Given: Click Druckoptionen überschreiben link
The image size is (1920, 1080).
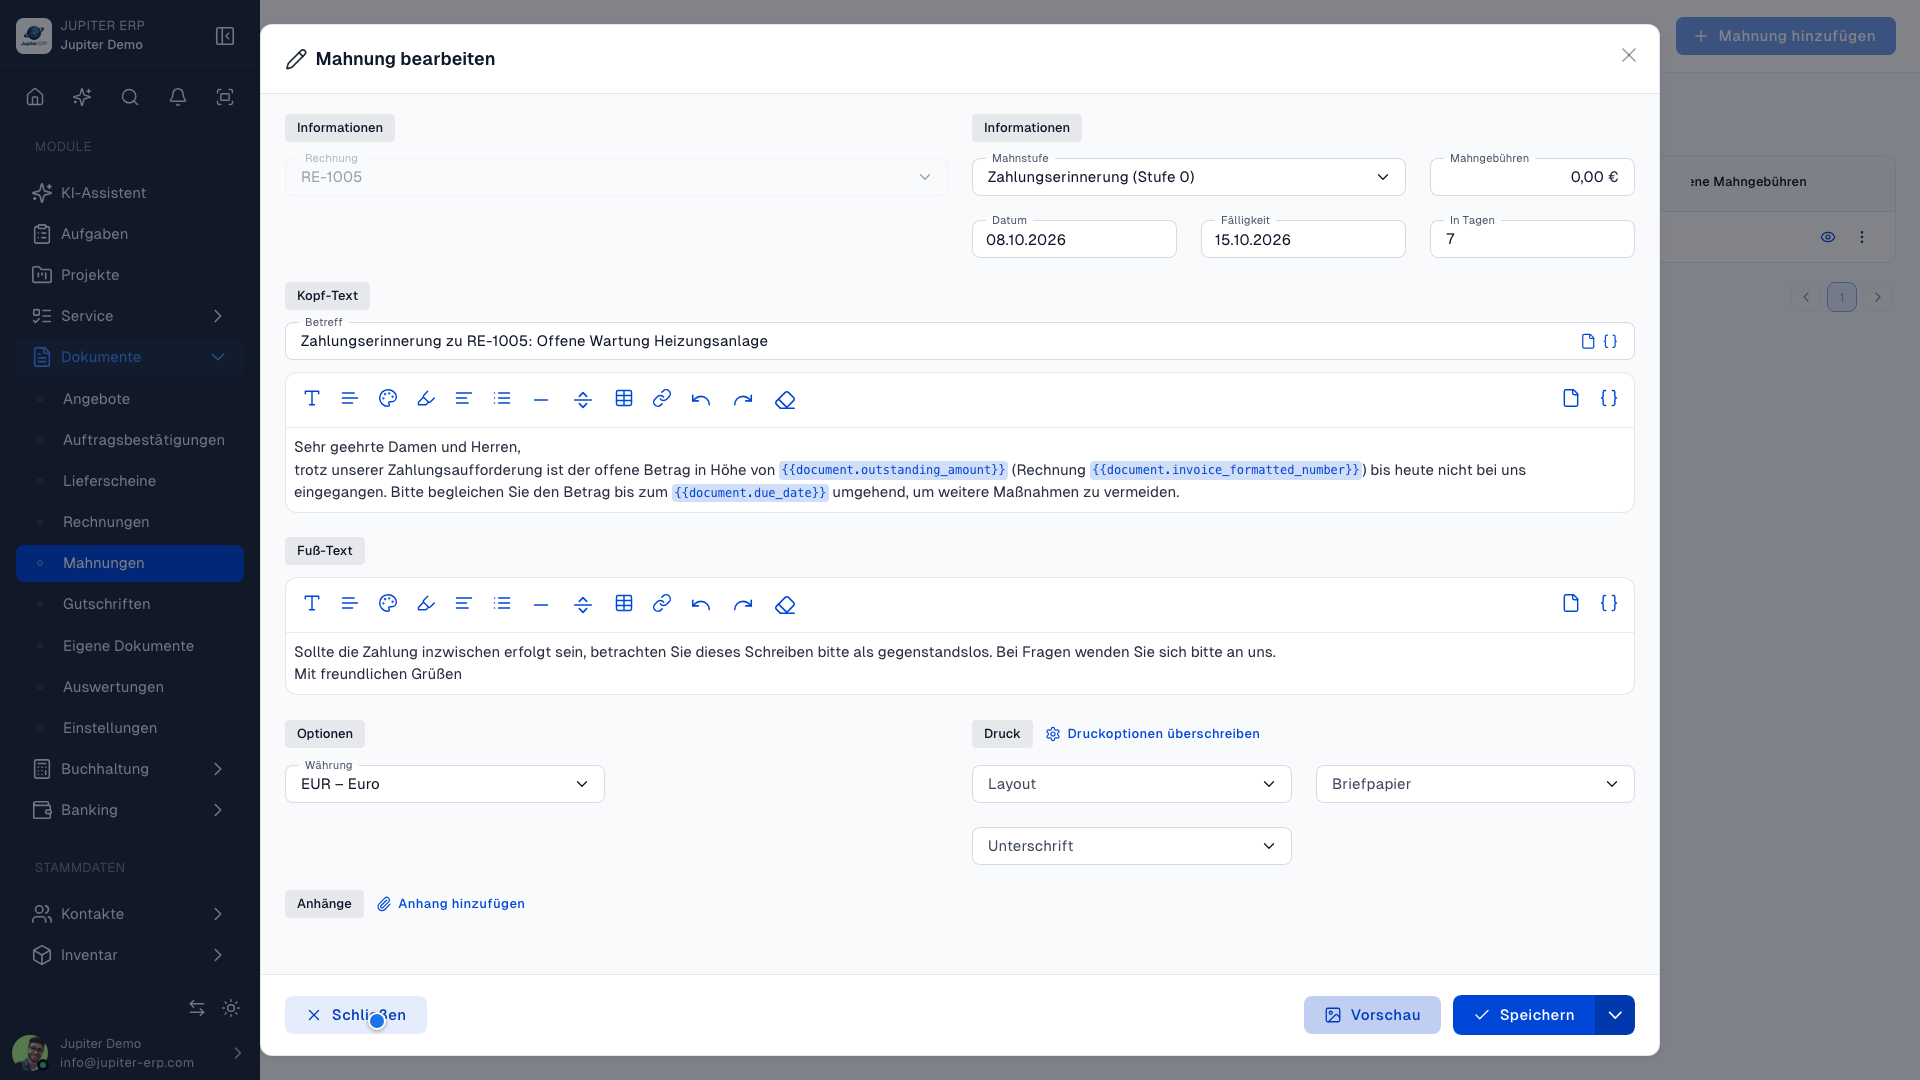Looking at the screenshot, I should [1153, 734].
